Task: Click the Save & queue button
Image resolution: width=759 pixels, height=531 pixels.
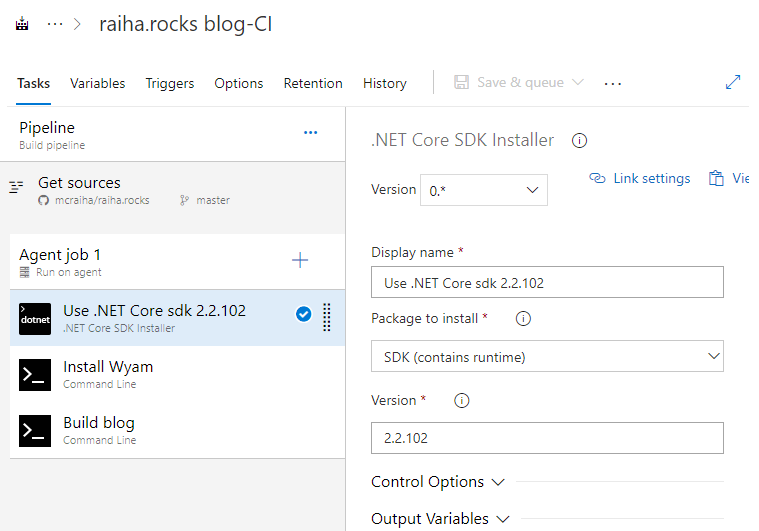Action: pyautogui.click(x=520, y=82)
